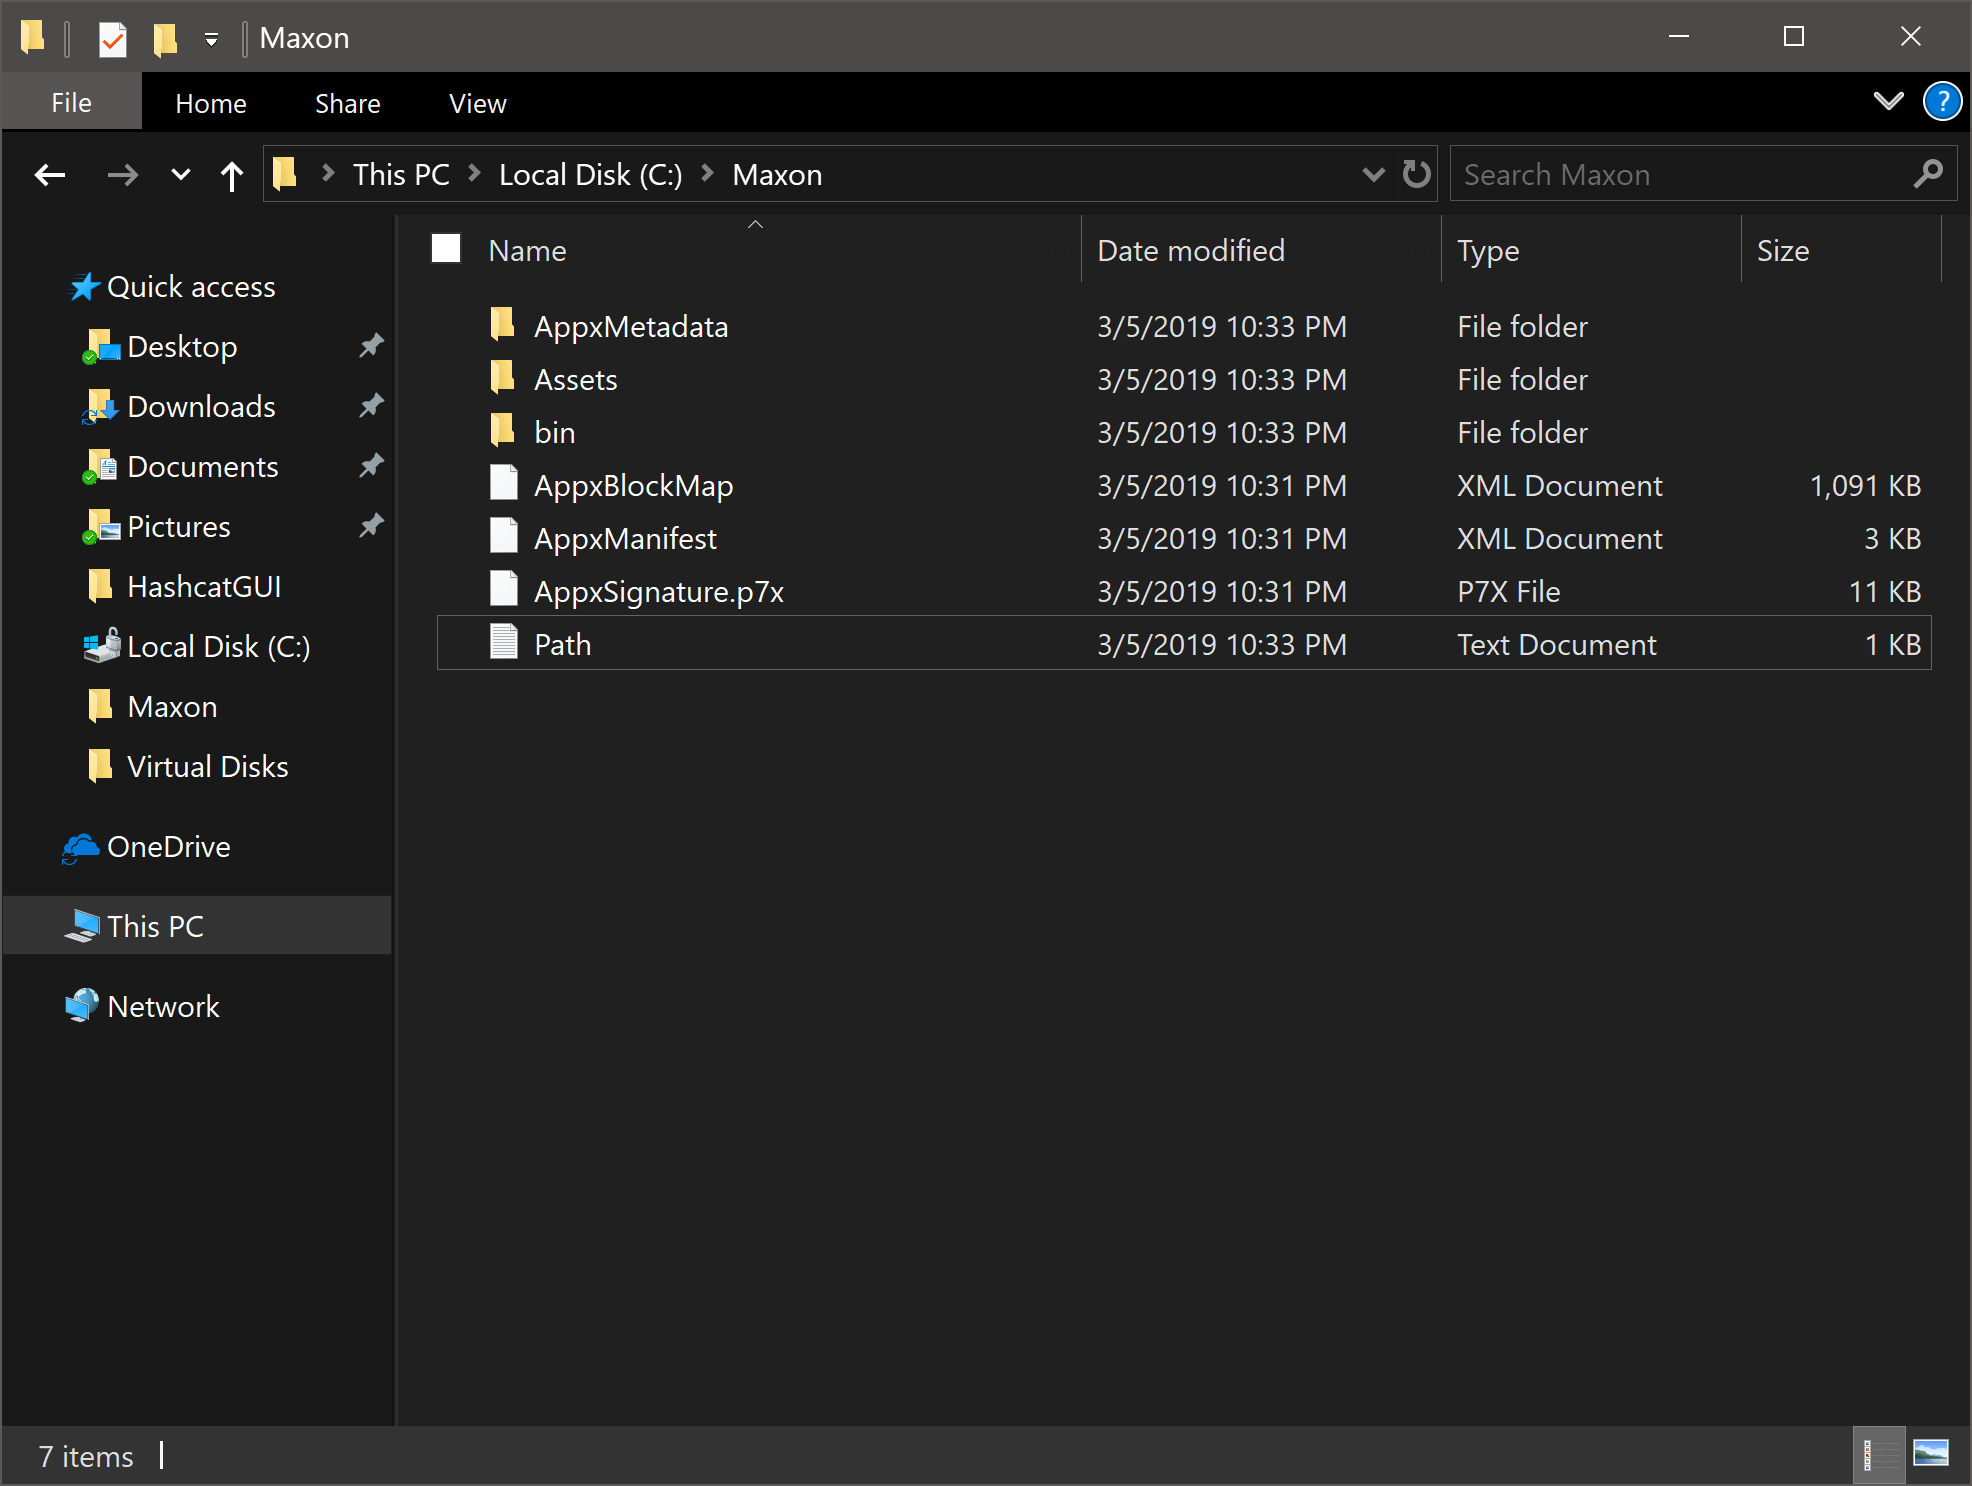Image resolution: width=1972 pixels, height=1486 pixels.
Task: Select the Assets folder name
Action: 576,380
